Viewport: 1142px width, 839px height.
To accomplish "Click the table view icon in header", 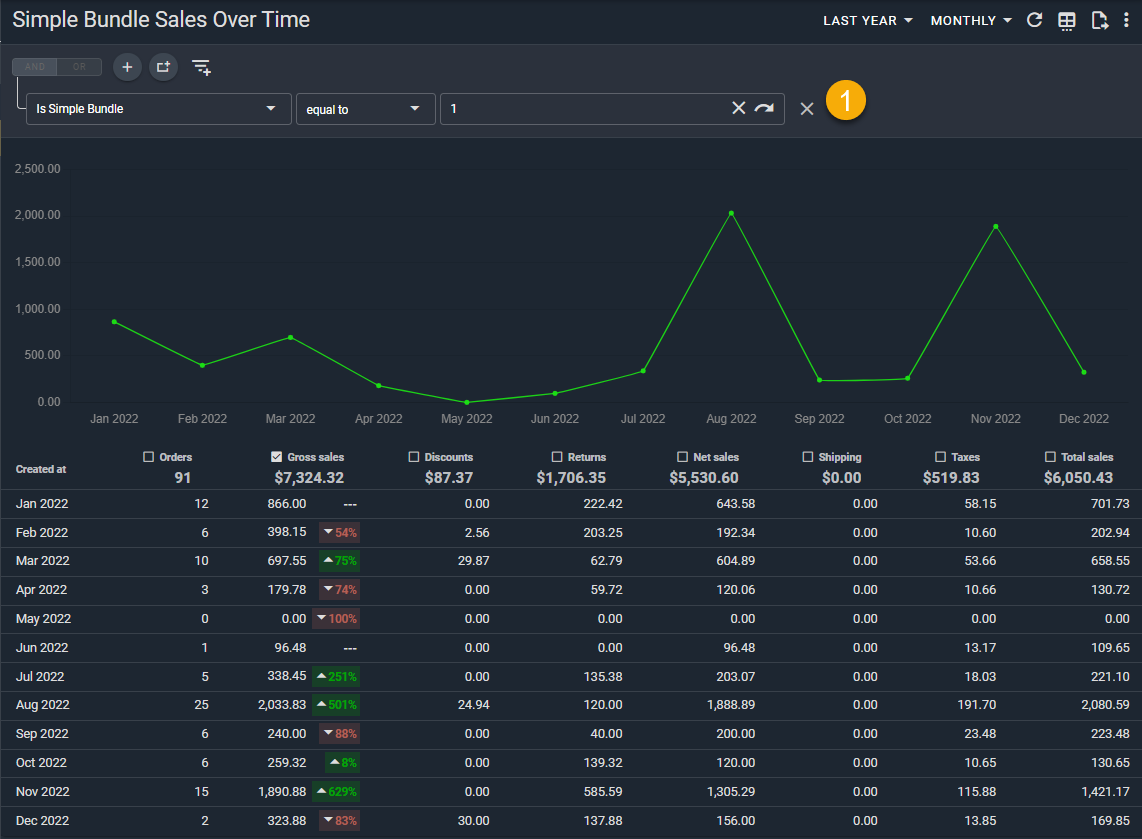I will point(1067,21).
